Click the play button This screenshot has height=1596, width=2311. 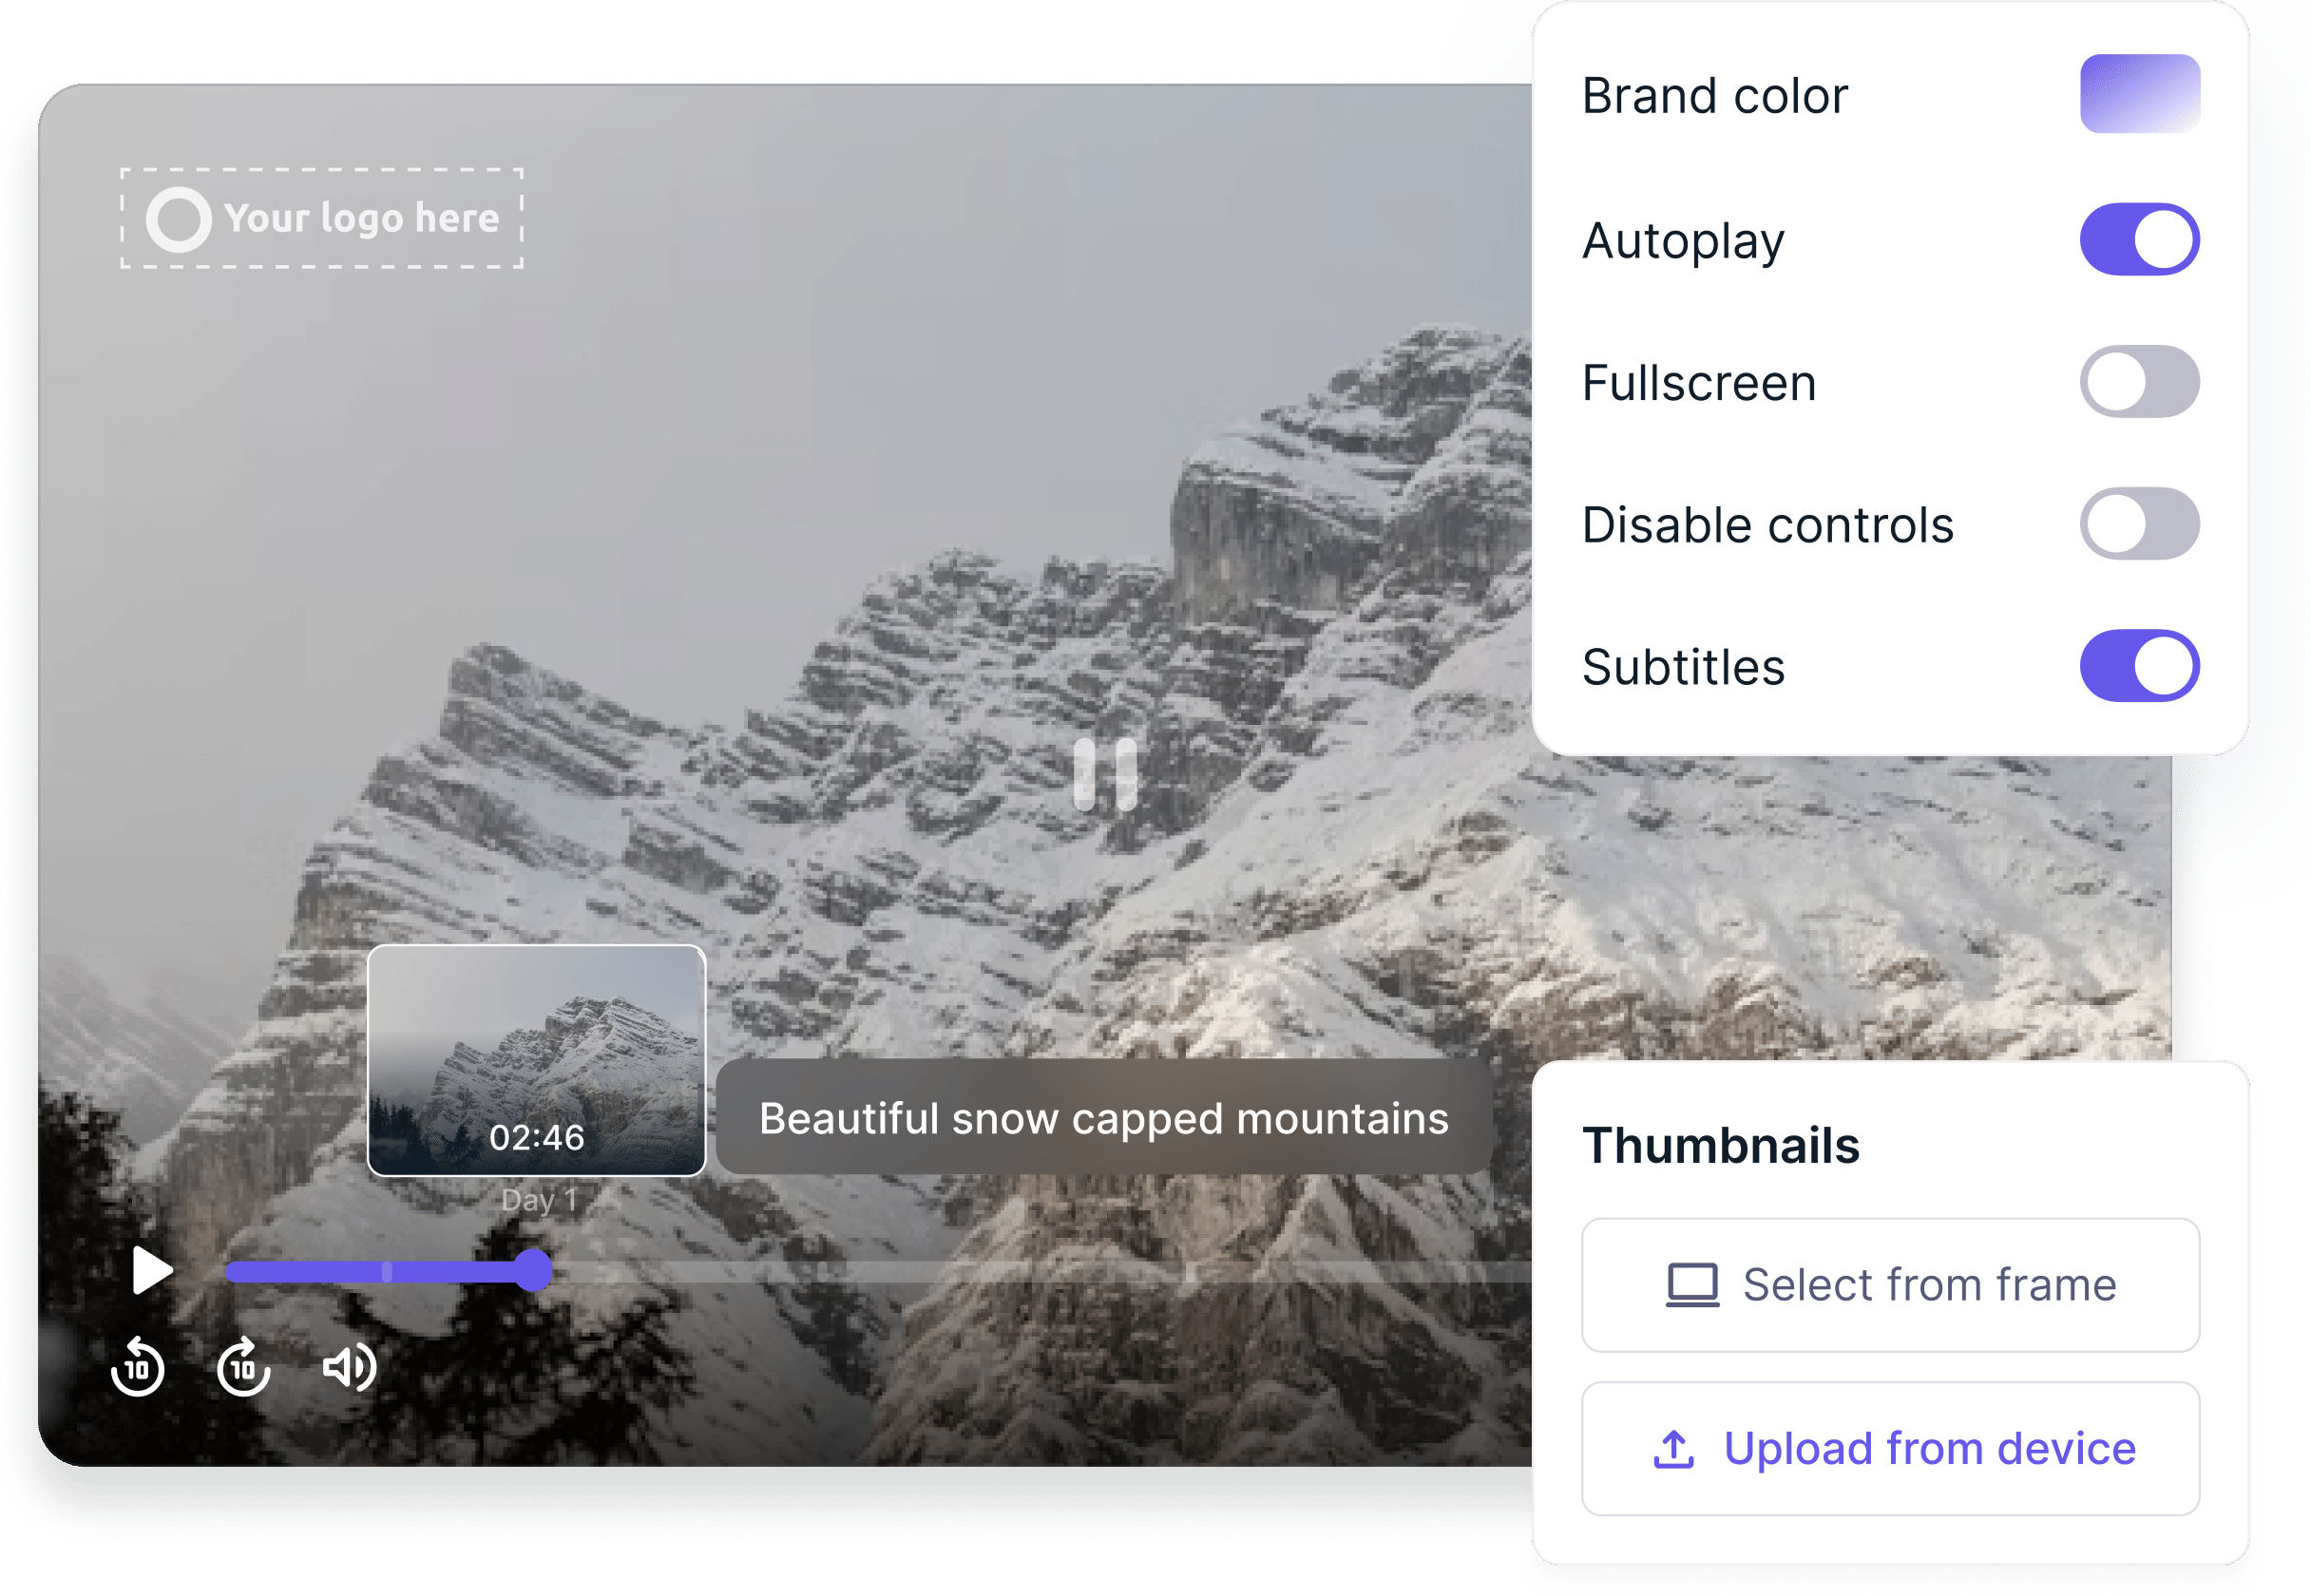point(150,1271)
